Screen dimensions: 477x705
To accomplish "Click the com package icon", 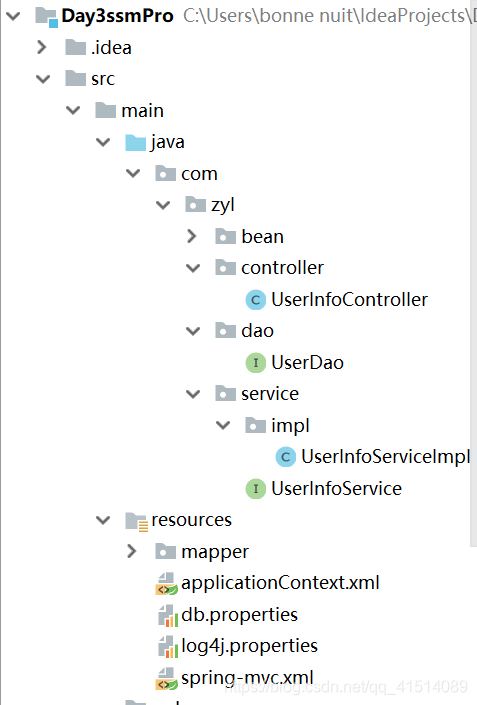I will coord(165,174).
